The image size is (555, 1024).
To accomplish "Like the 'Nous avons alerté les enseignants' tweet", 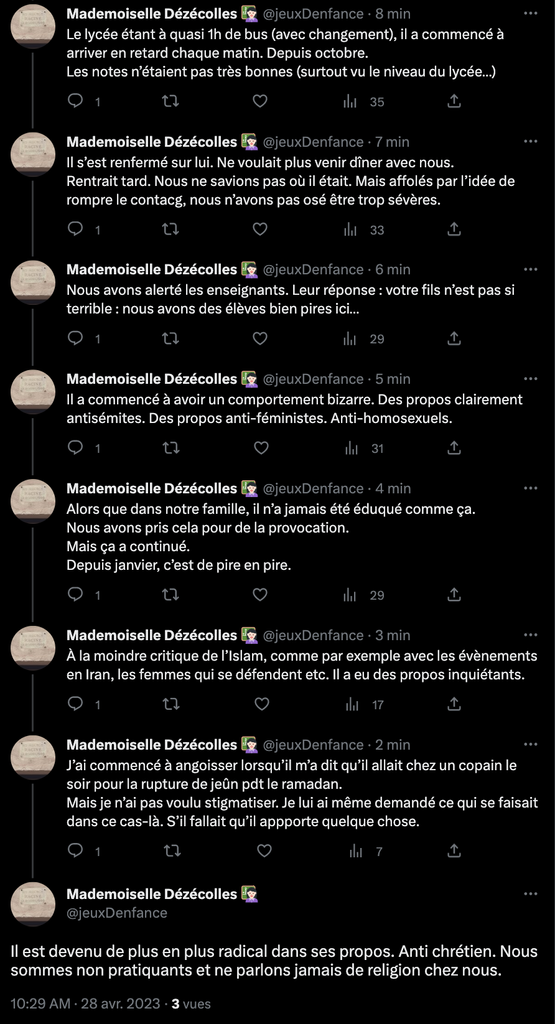I will (x=260, y=338).
